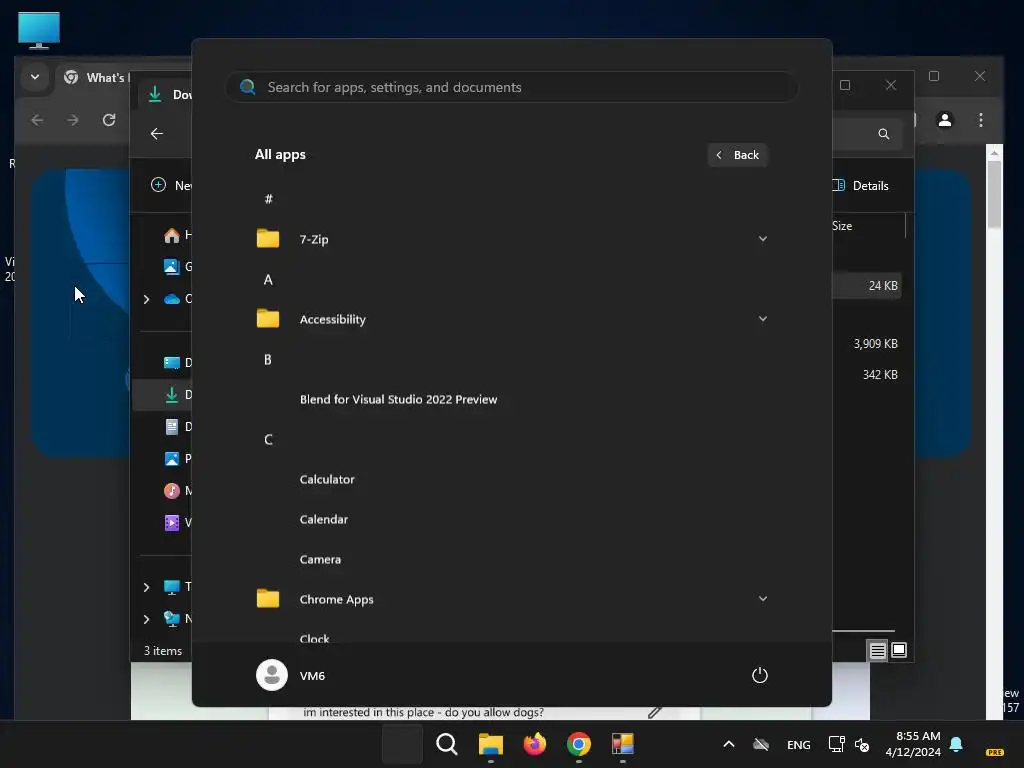Select OneDrive cloud icon in sidebar
This screenshot has width=1024, height=768.
[172, 298]
